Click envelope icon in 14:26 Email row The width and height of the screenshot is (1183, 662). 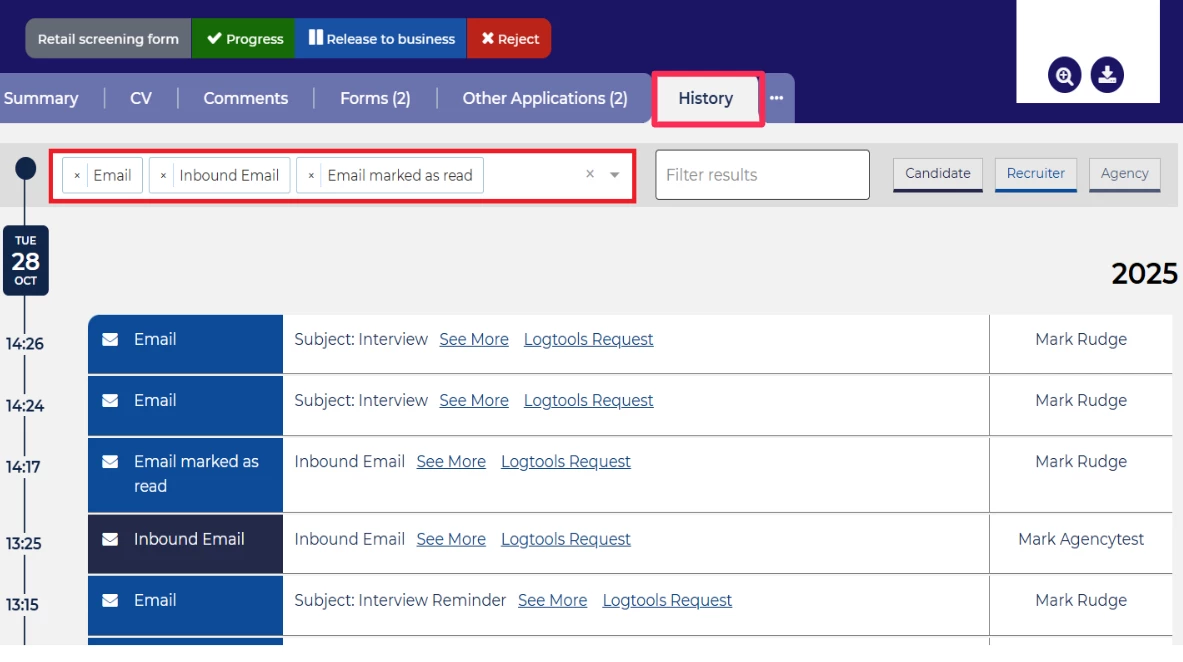(x=110, y=340)
